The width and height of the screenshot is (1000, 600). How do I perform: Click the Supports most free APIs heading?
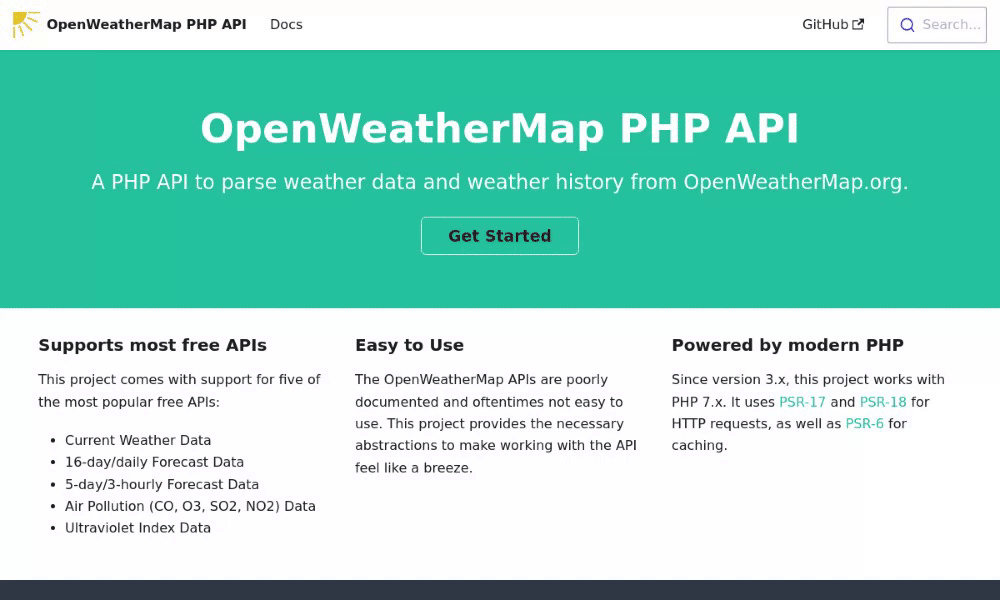click(152, 345)
